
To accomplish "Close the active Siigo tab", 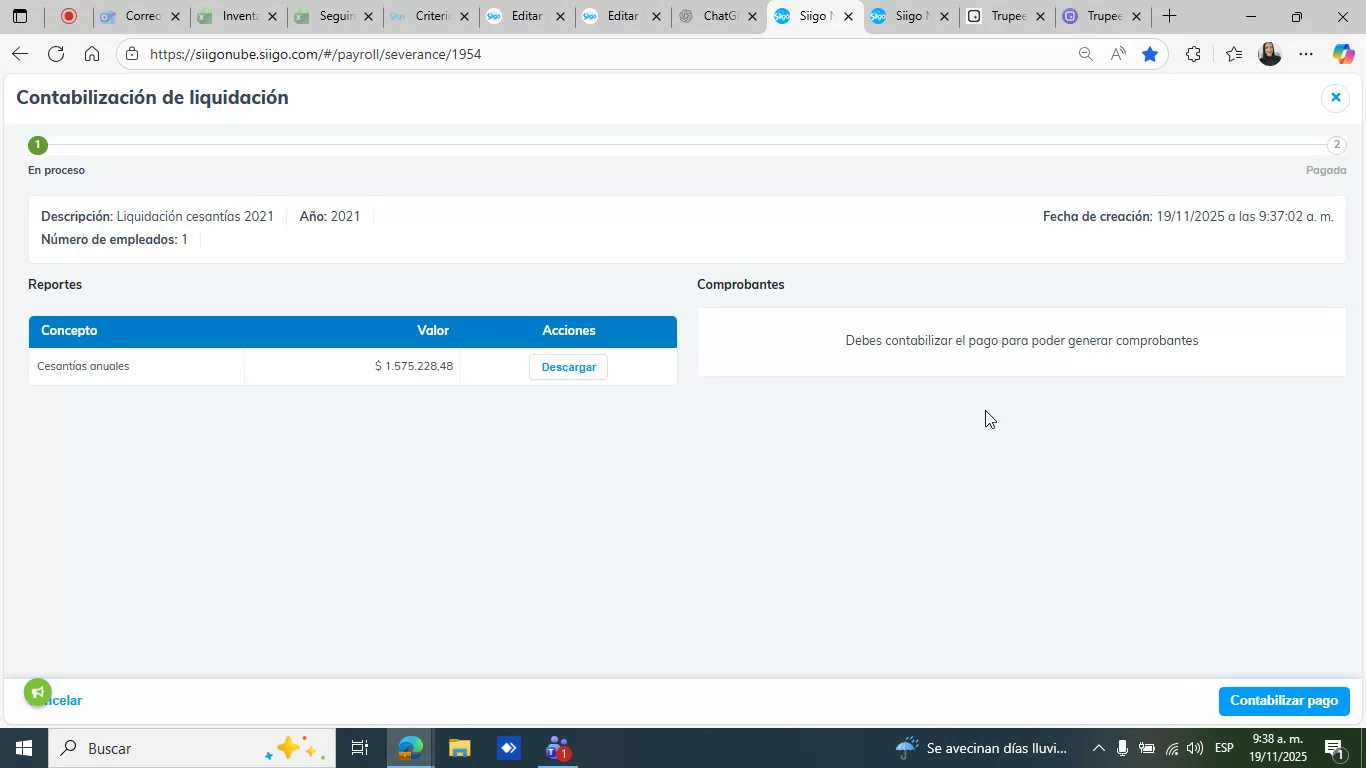I will (848, 17).
